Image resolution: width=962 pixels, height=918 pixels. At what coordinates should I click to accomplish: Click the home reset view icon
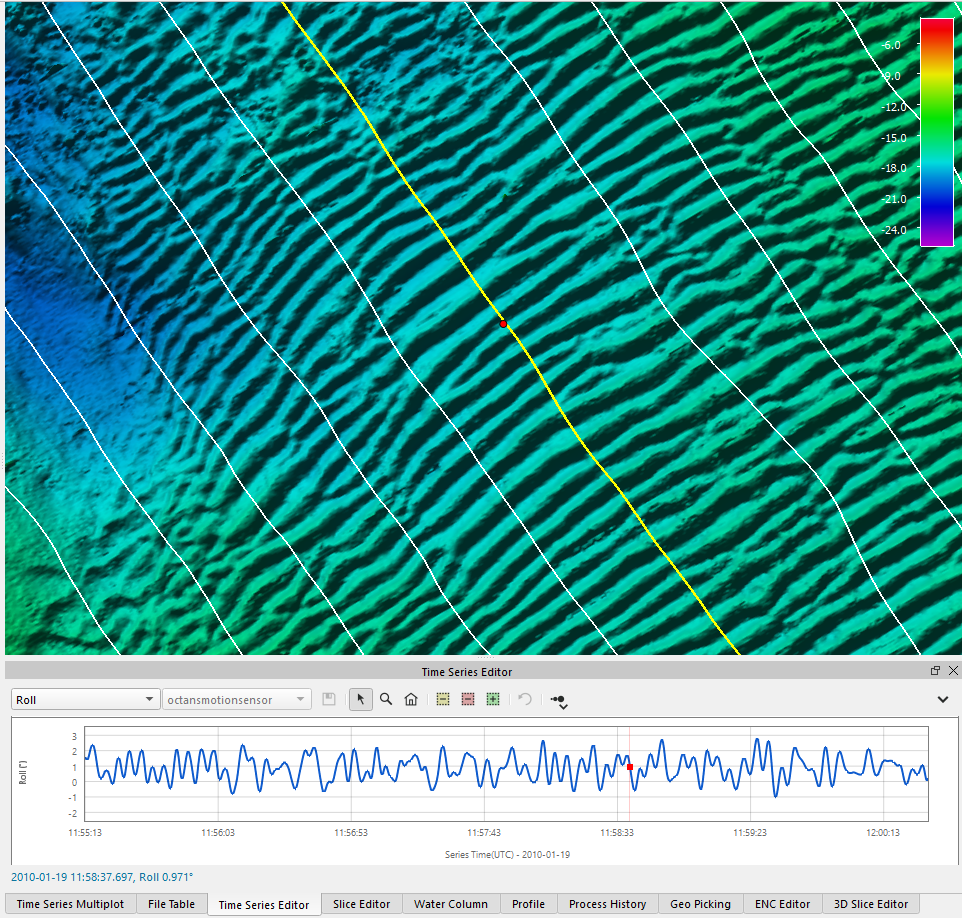point(410,700)
